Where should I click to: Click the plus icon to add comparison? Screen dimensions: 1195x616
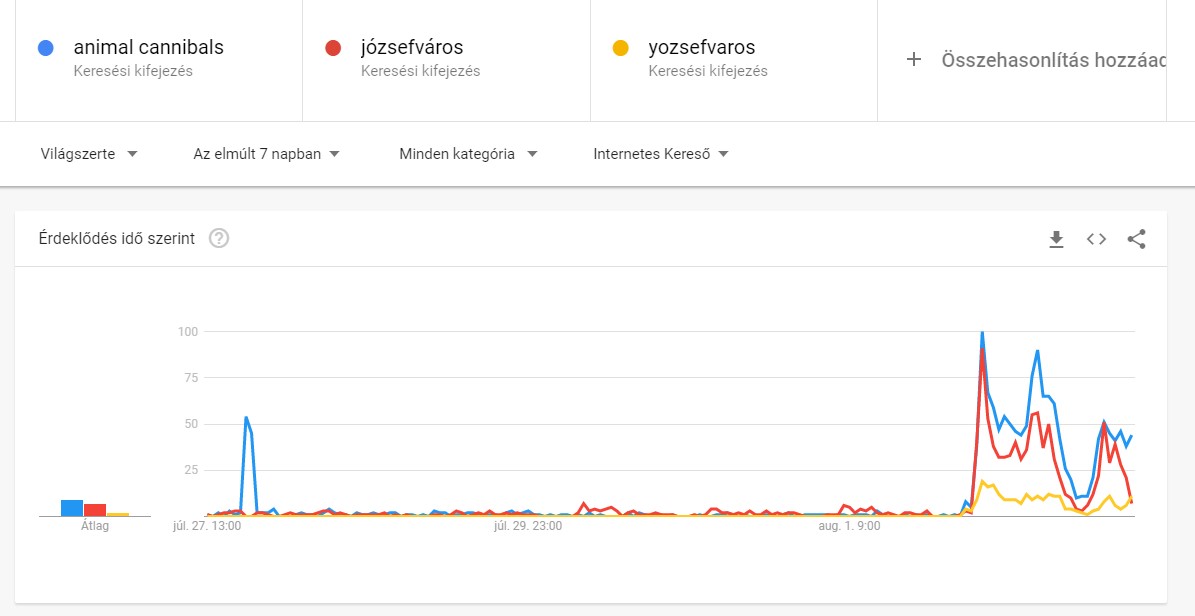pyautogui.click(x=912, y=60)
